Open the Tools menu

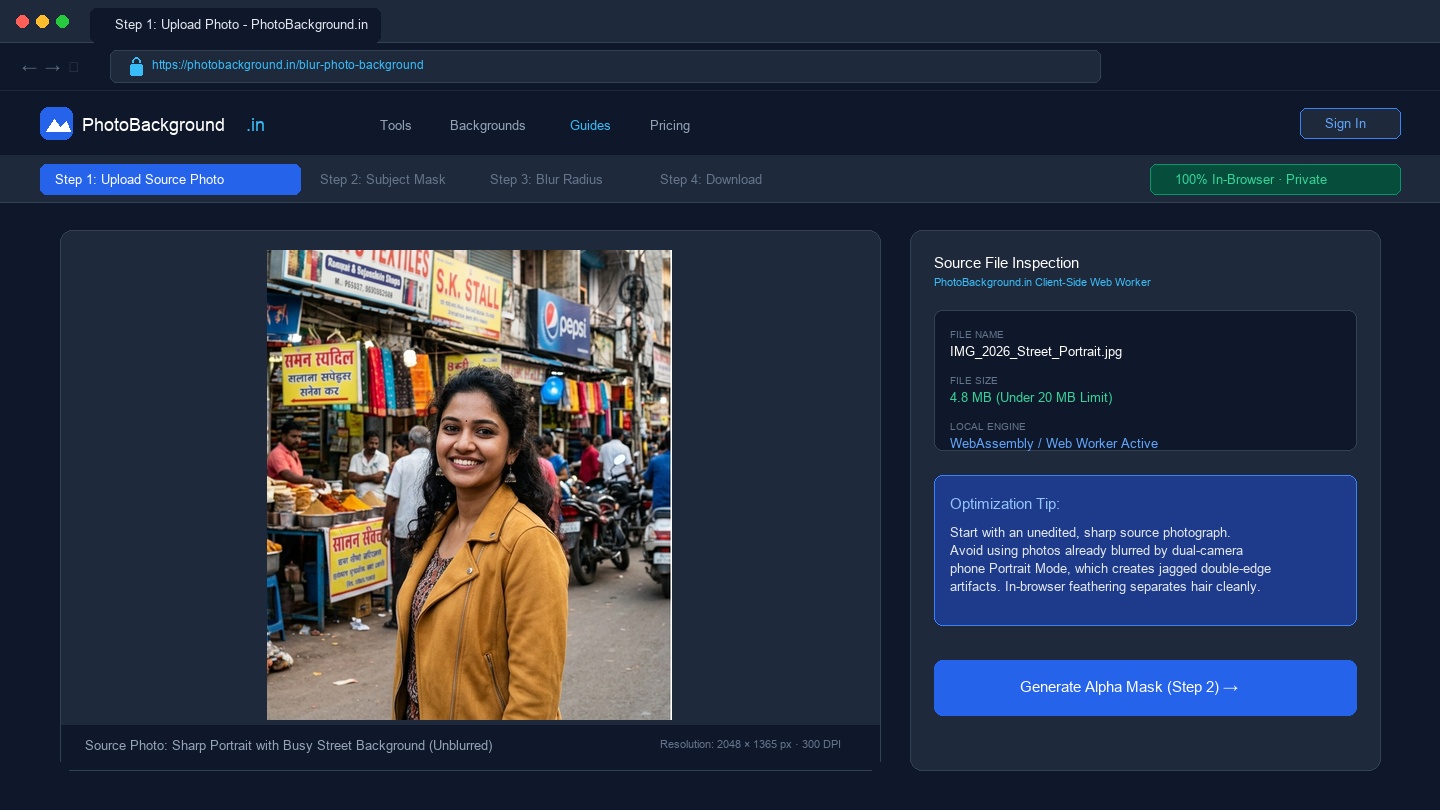(x=396, y=125)
